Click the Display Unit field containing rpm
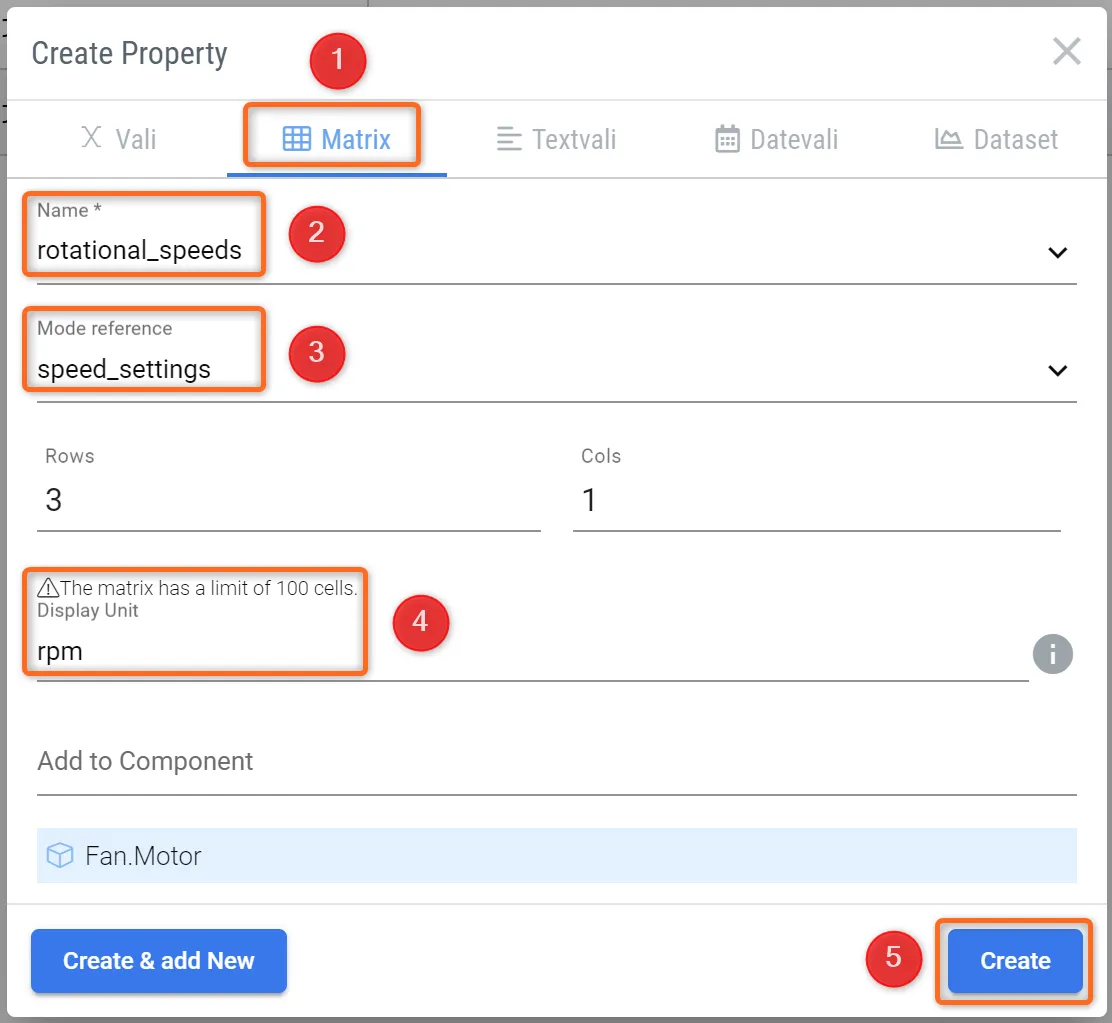 [530, 652]
